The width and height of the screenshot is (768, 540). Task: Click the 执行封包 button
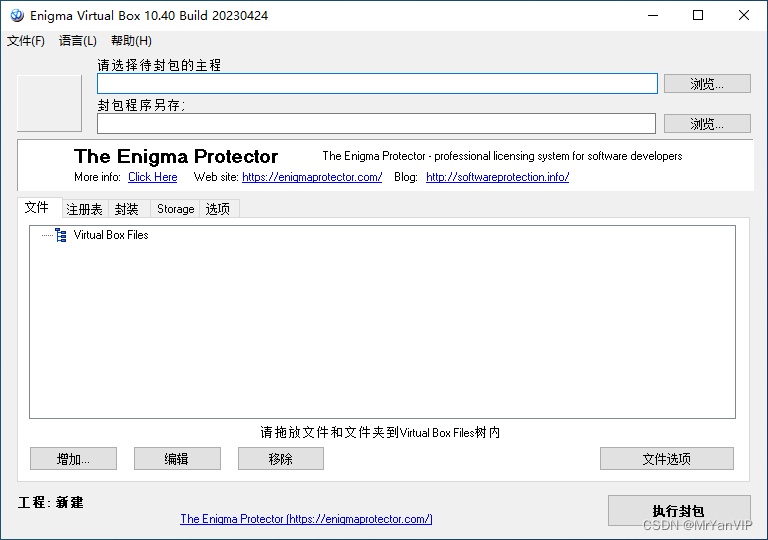pos(679,511)
